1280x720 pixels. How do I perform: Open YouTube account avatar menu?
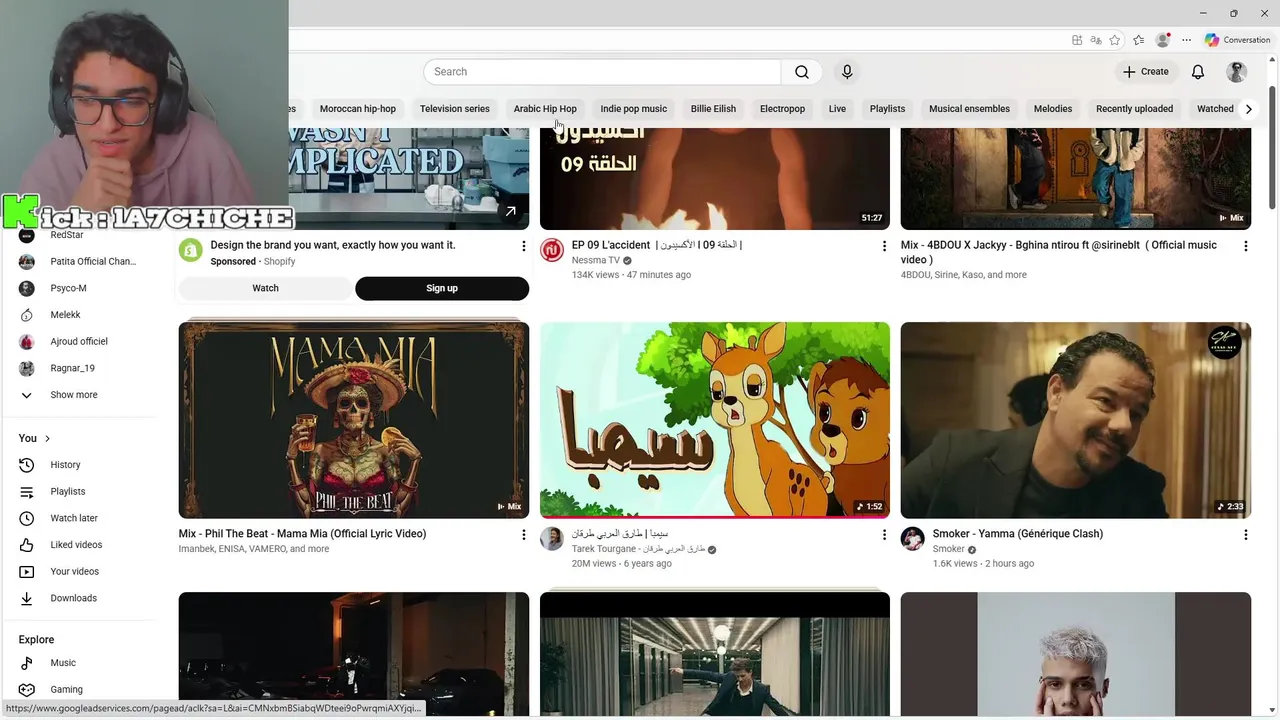1237,72
